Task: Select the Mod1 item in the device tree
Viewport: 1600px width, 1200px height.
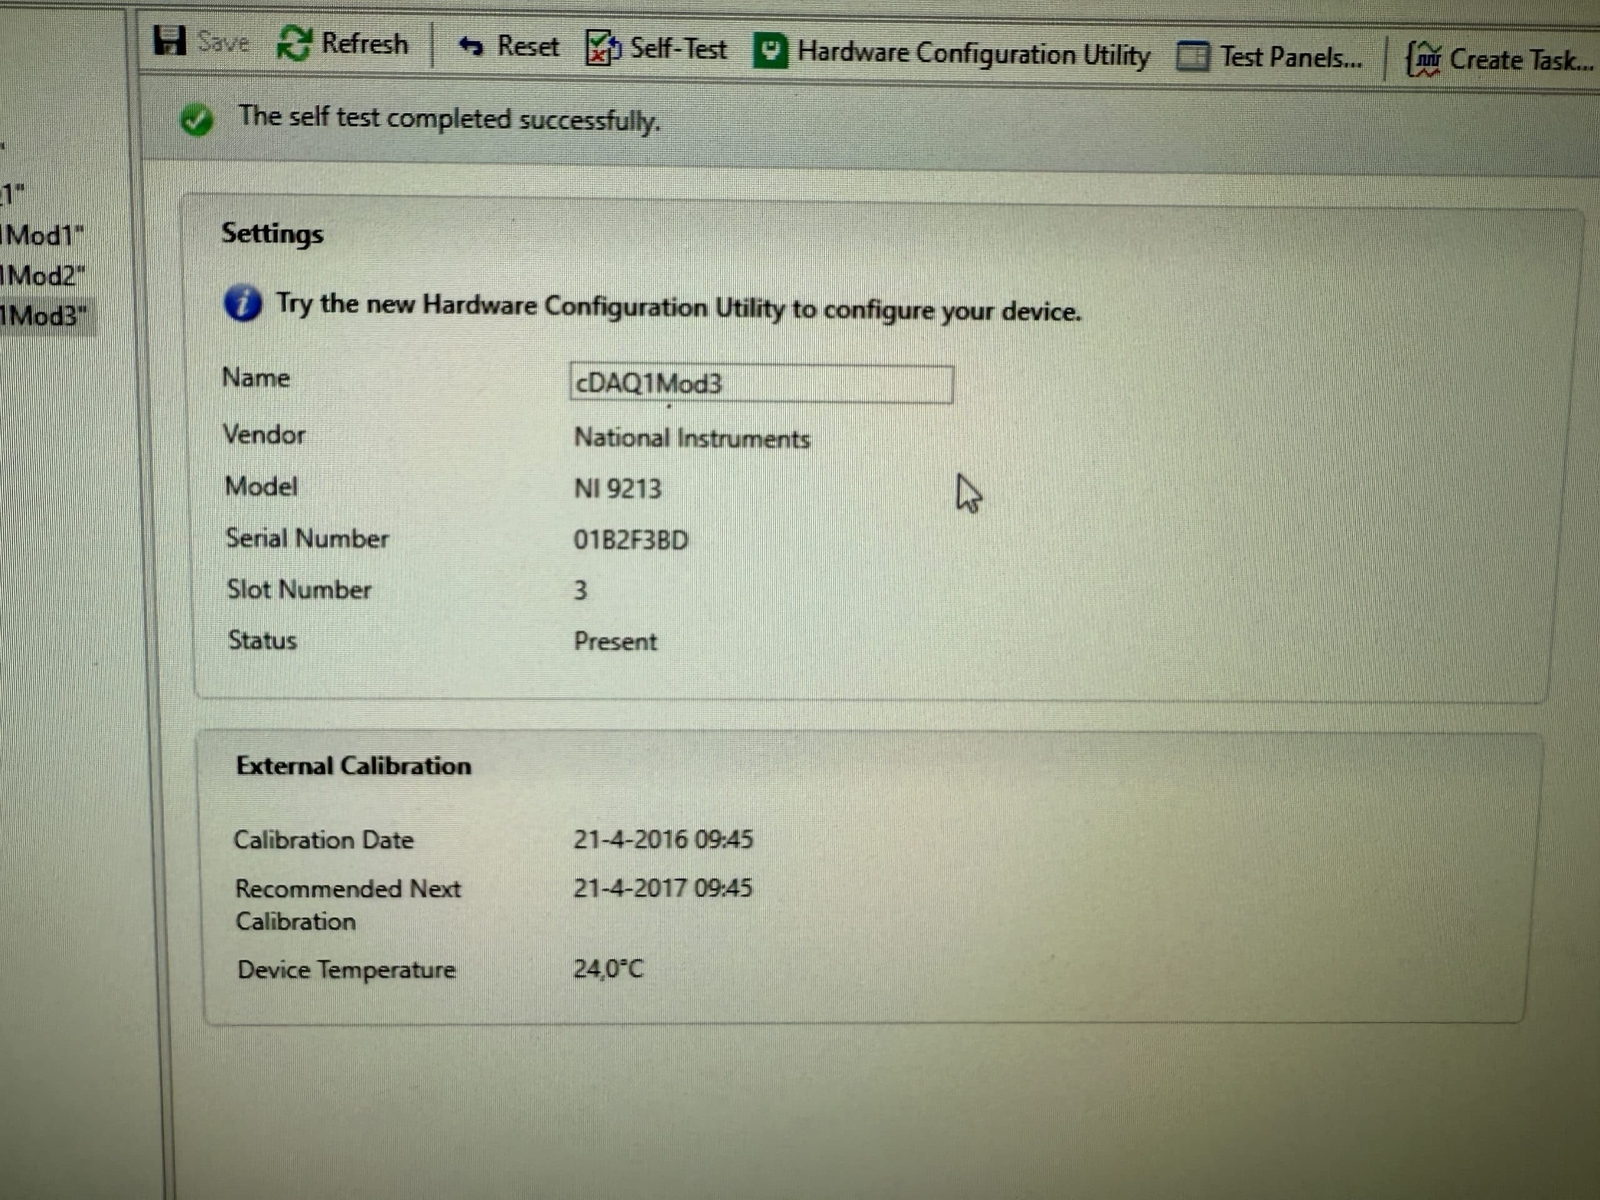Action: [x=42, y=235]
